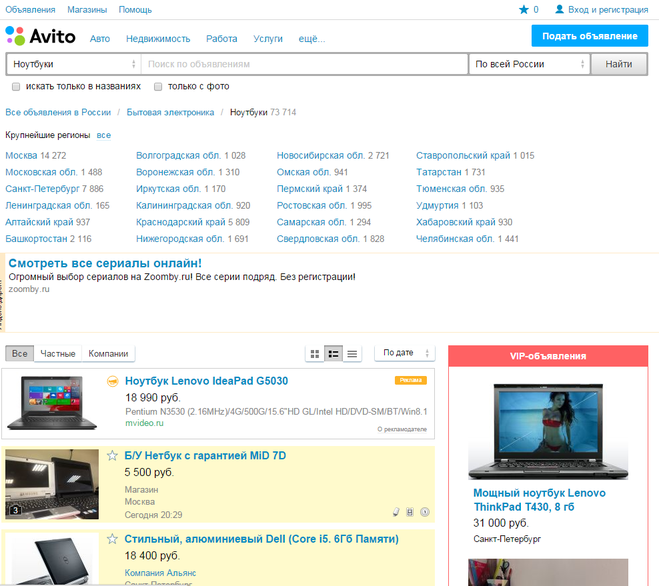Screen dimensions: 659x586
Task: Tick the 'только с фото' checkbox
Action: pyautogui.click(x=158, y=87)
